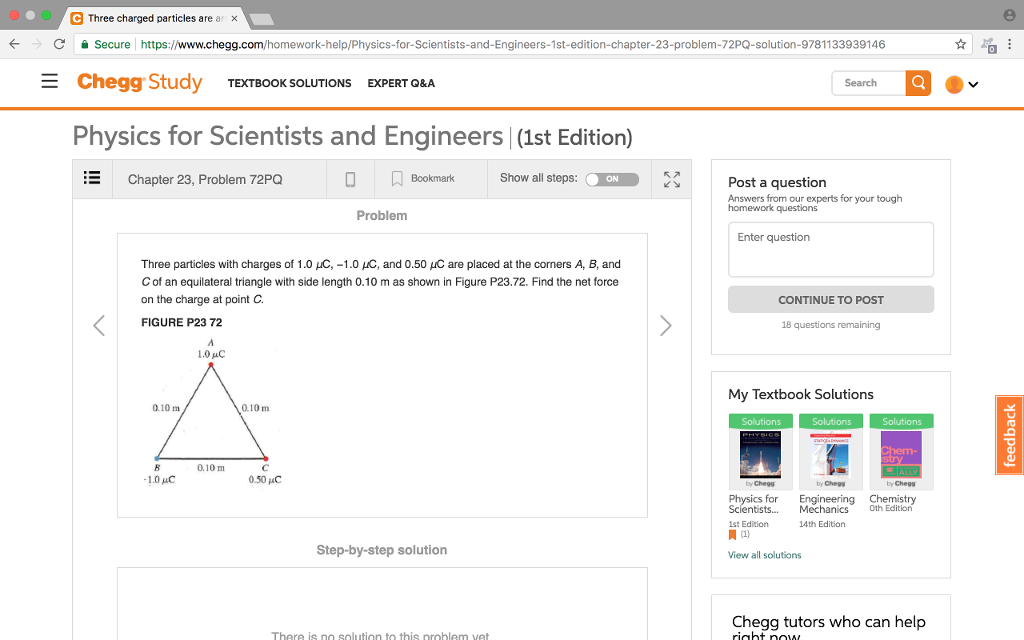Go to the next problem with right chevron
Screen dimensions: 1024x640
click(x=665, y=325)
